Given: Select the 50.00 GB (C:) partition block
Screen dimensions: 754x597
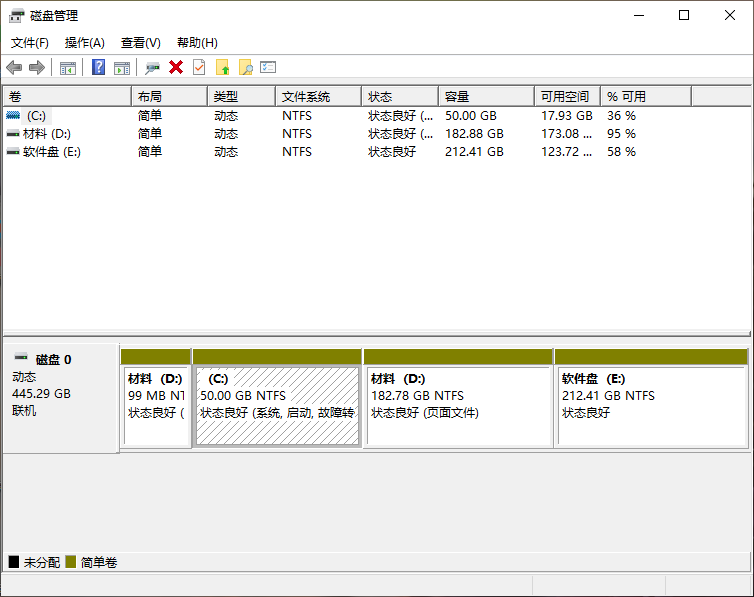Looking at the screenshot, I should pyautogui.click(x=277, y=405).
